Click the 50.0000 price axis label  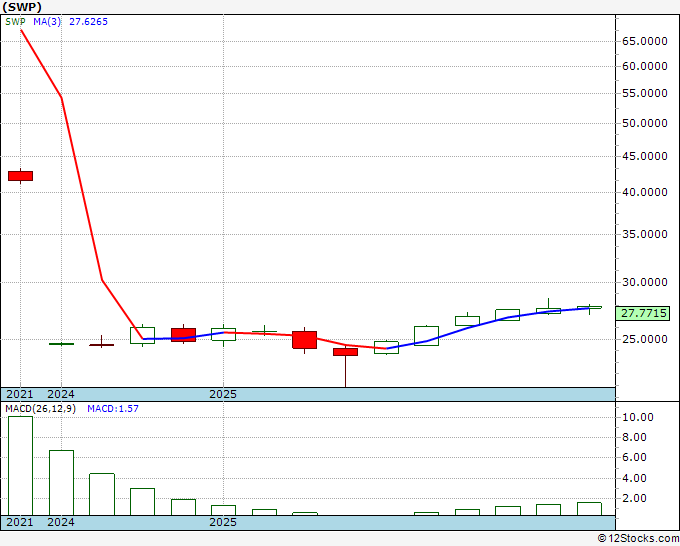pyautogui.click(x=645, y=123)
